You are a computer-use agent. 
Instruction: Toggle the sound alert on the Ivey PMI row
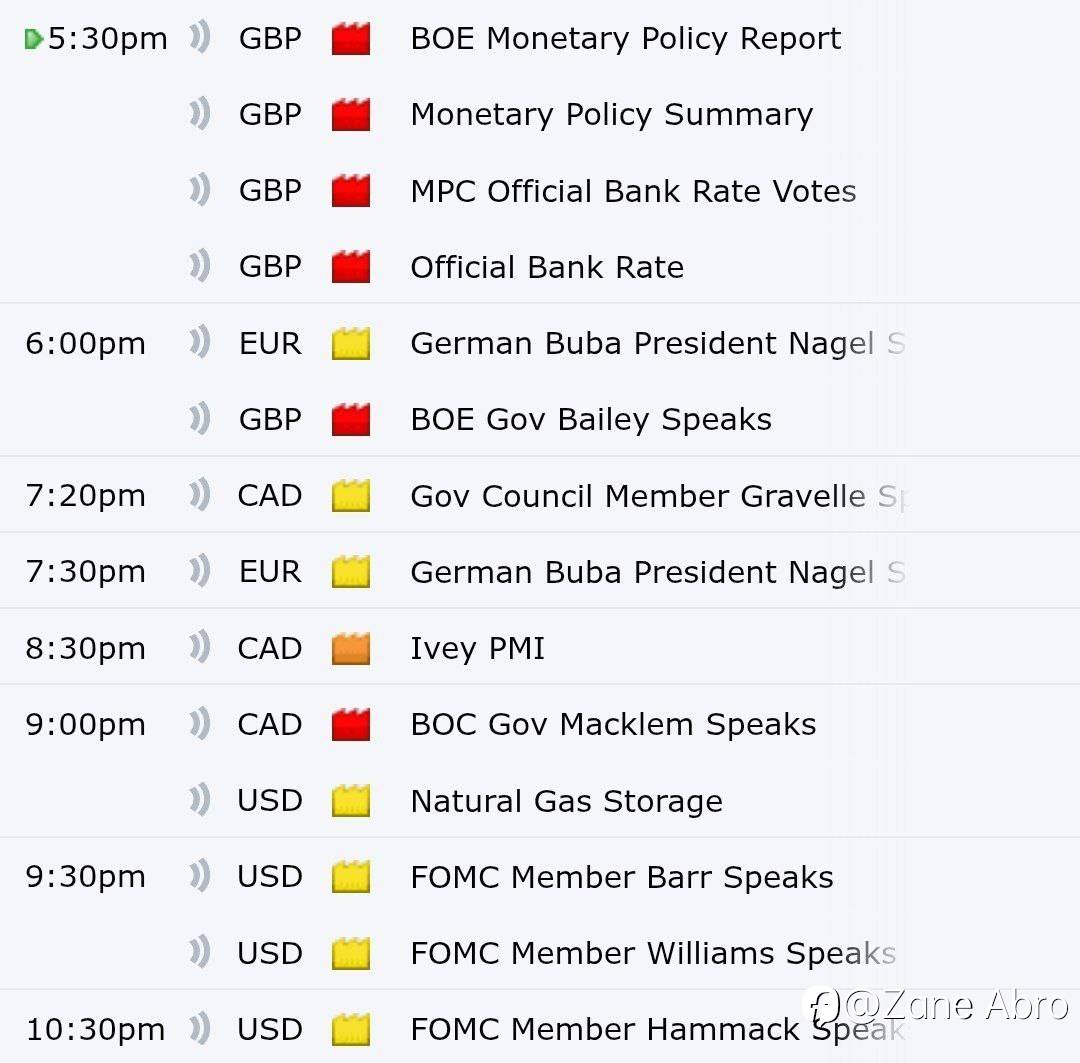(x=200, y=648)
